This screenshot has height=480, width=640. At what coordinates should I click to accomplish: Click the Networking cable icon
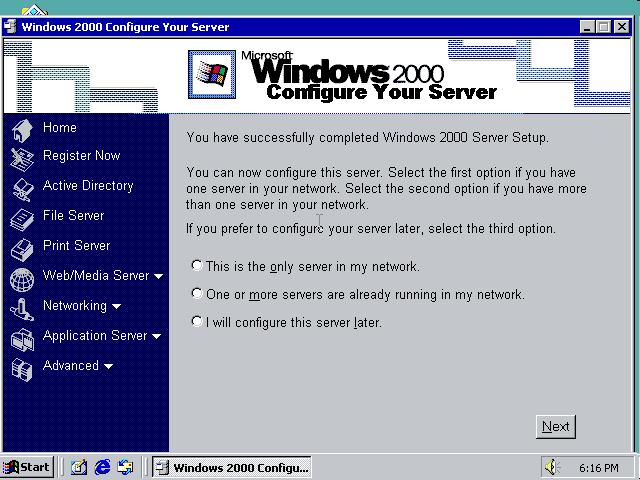click(22, 310)
